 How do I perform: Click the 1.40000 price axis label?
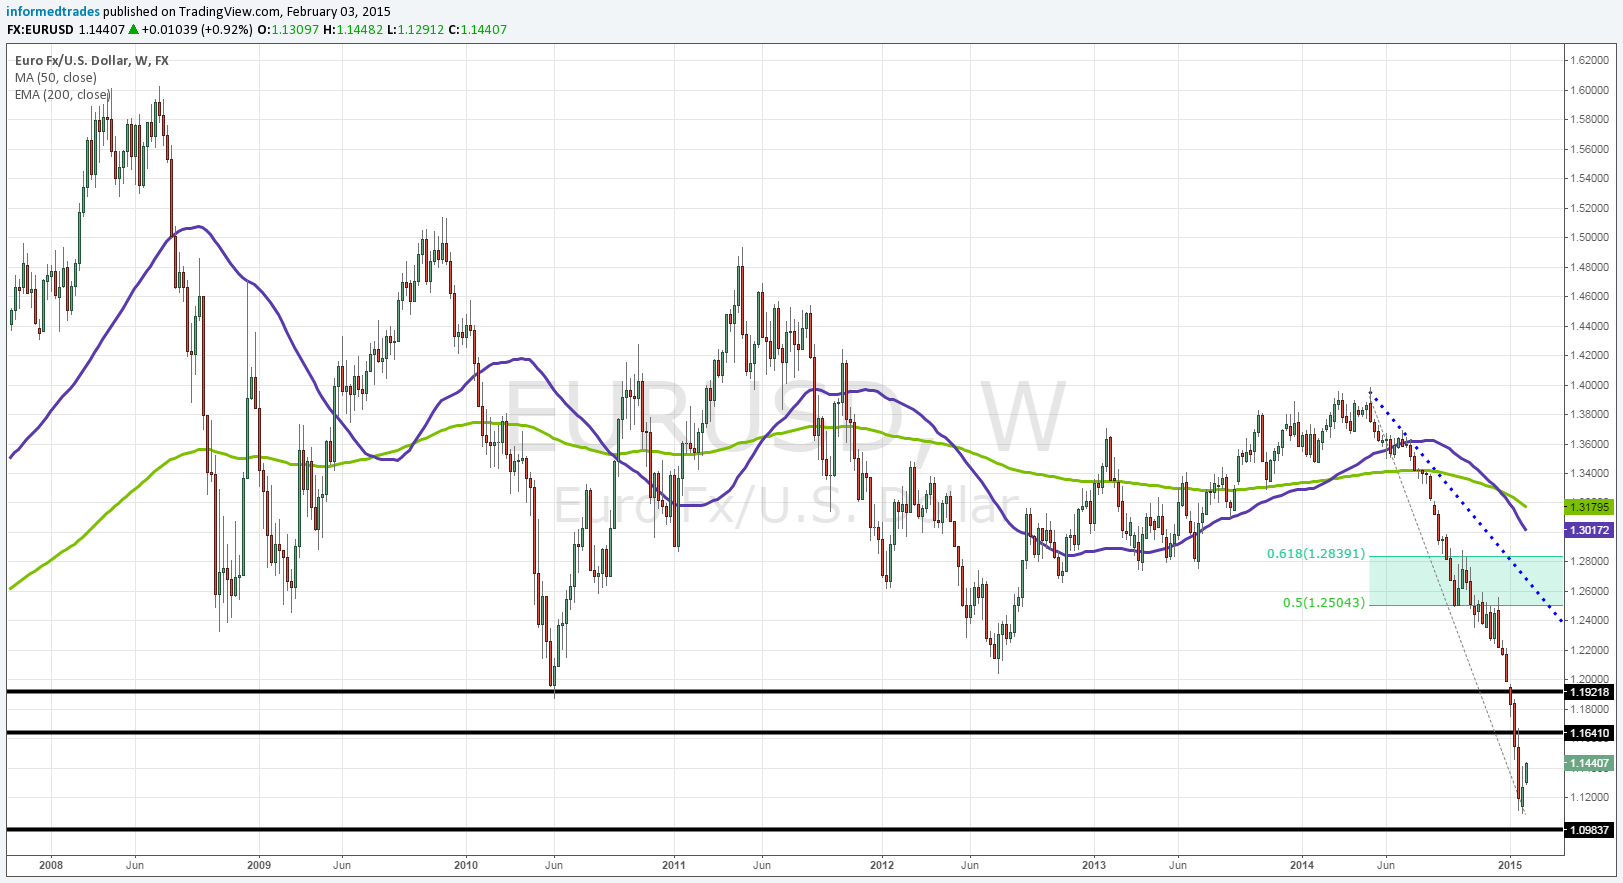click(1589, 385)
